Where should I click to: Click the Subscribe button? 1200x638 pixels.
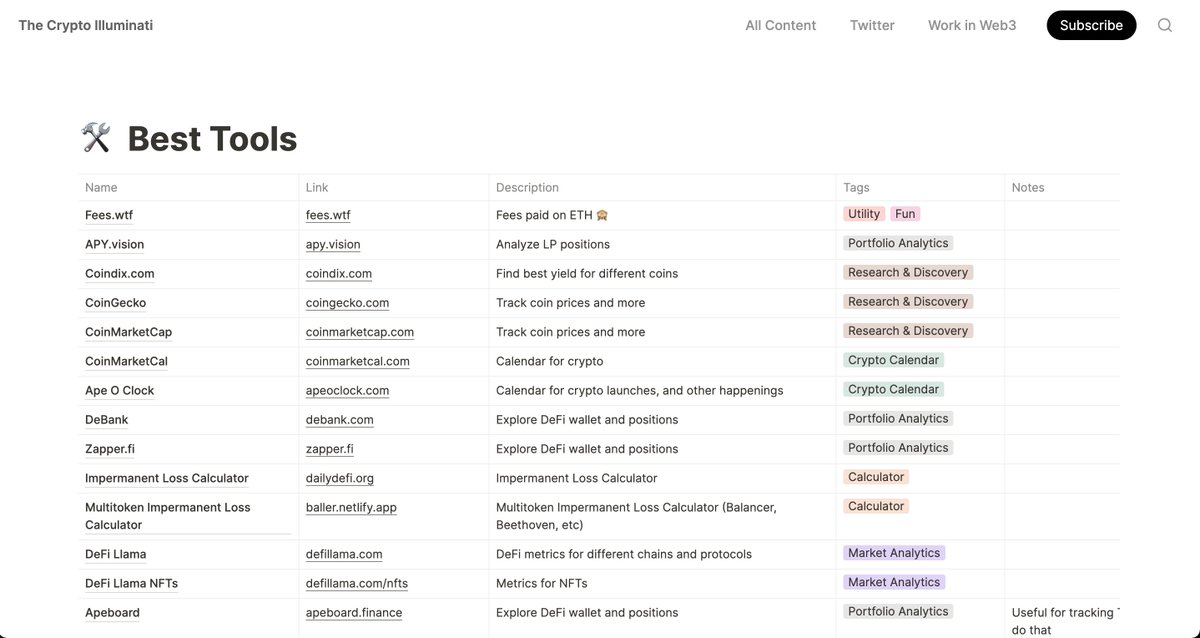(1091, 25)
